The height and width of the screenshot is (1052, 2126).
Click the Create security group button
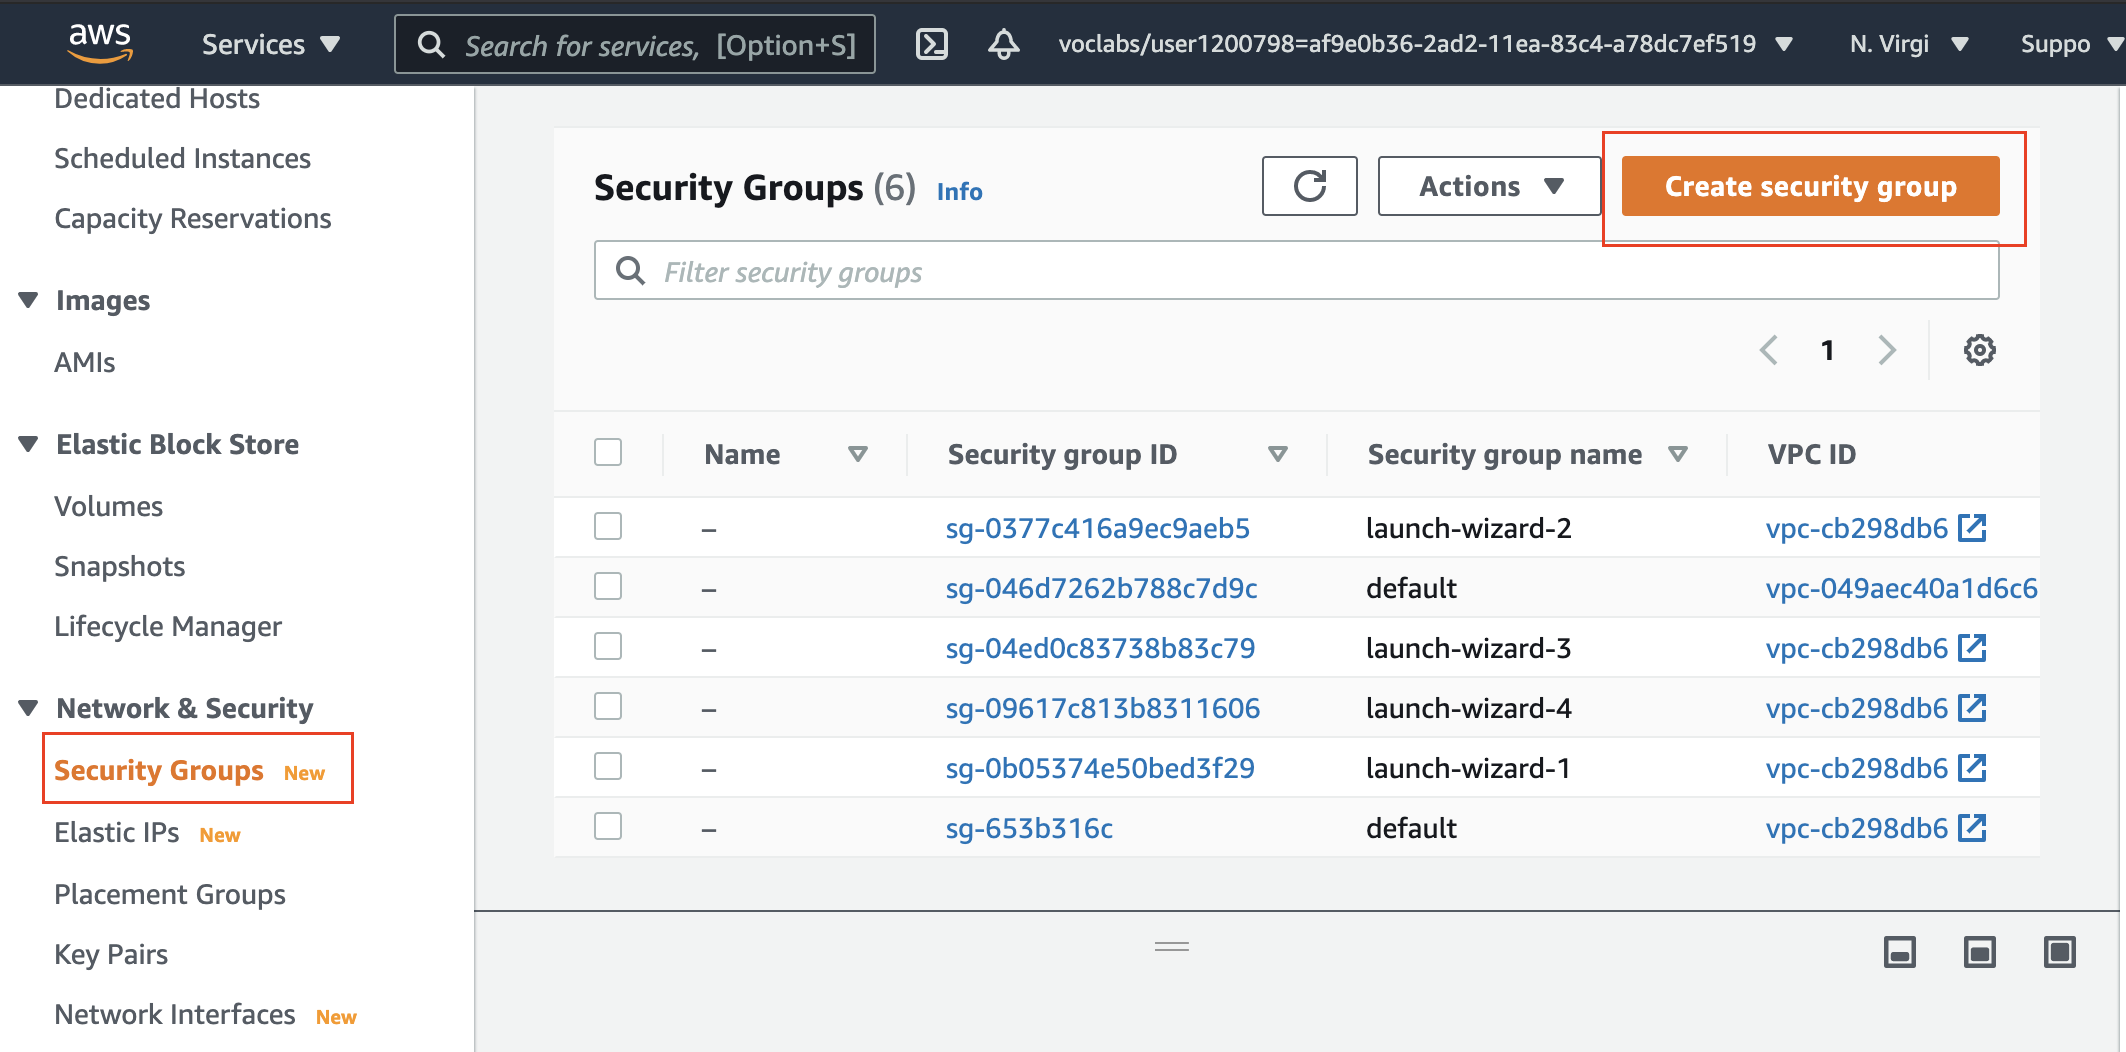pos(1810,186)
